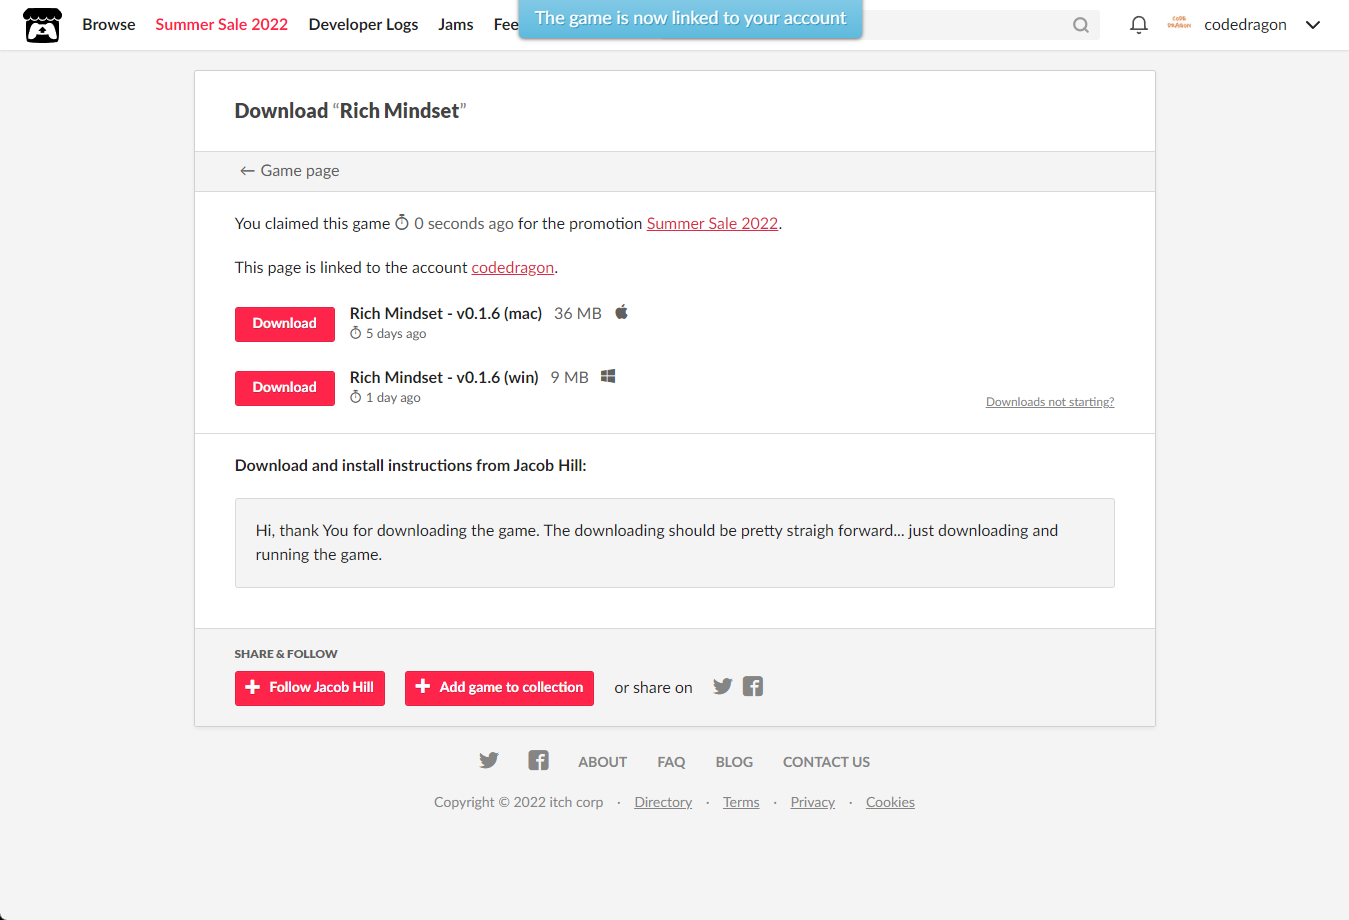This screenshot has width=1349, height=920.
Task: Share on Facebook in Share & Follow
Action: point(753,686)
